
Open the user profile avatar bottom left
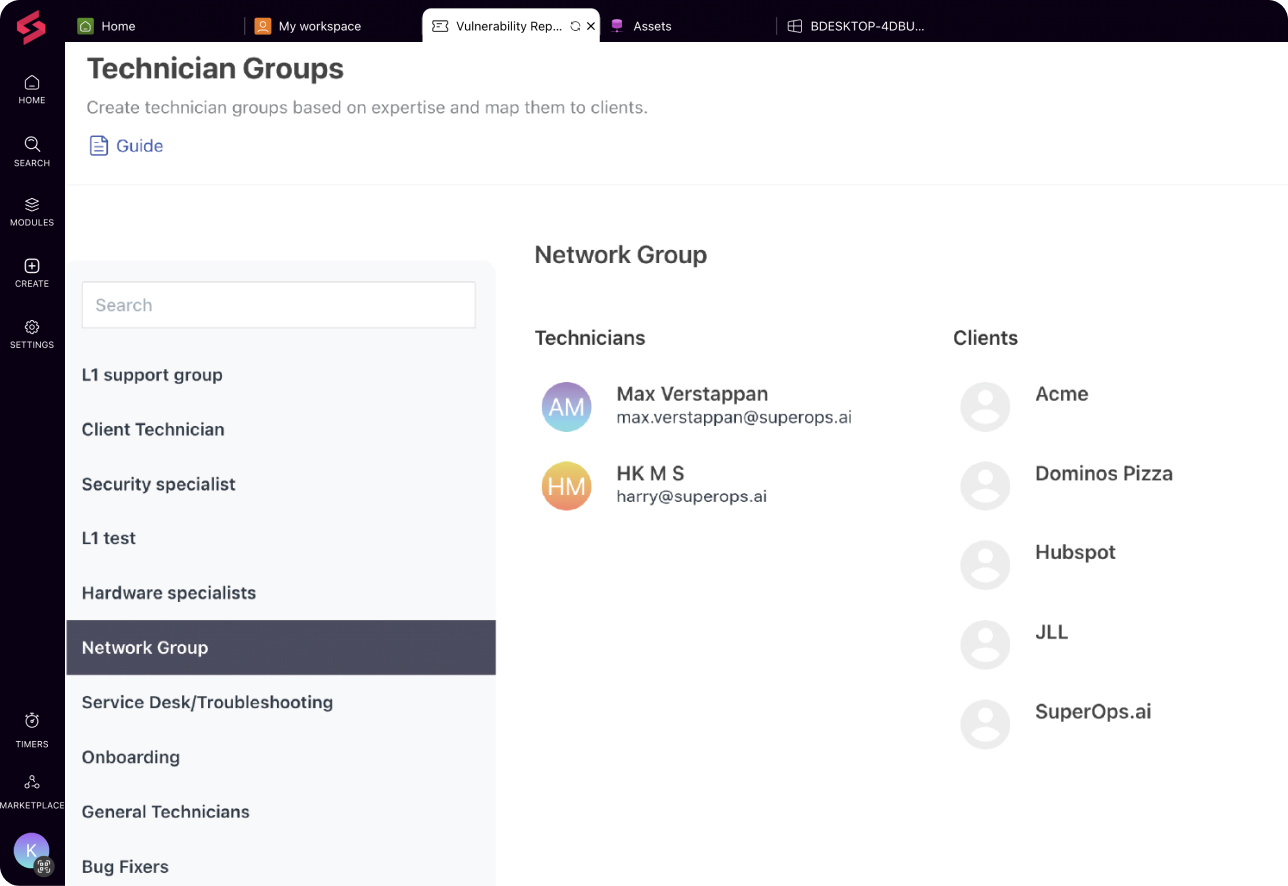tap(31, 851)
